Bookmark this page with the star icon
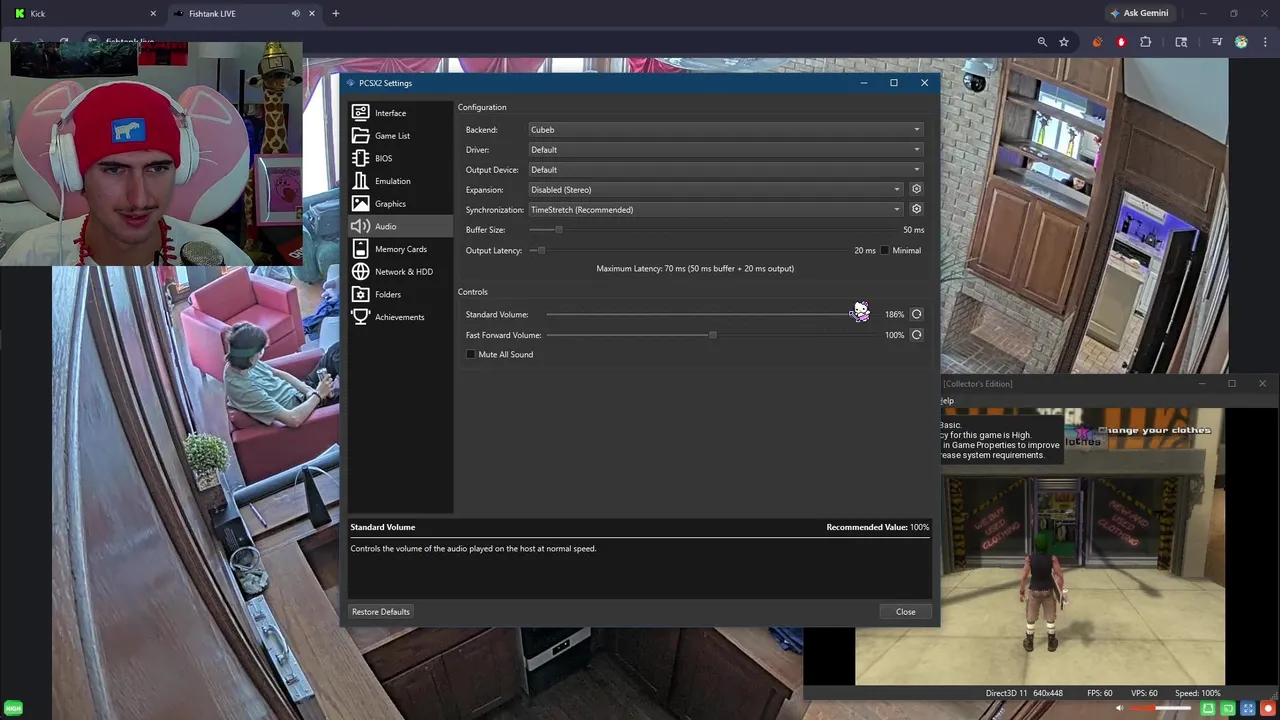This screenshot has height=720, width=1280. coord(1064,42)
